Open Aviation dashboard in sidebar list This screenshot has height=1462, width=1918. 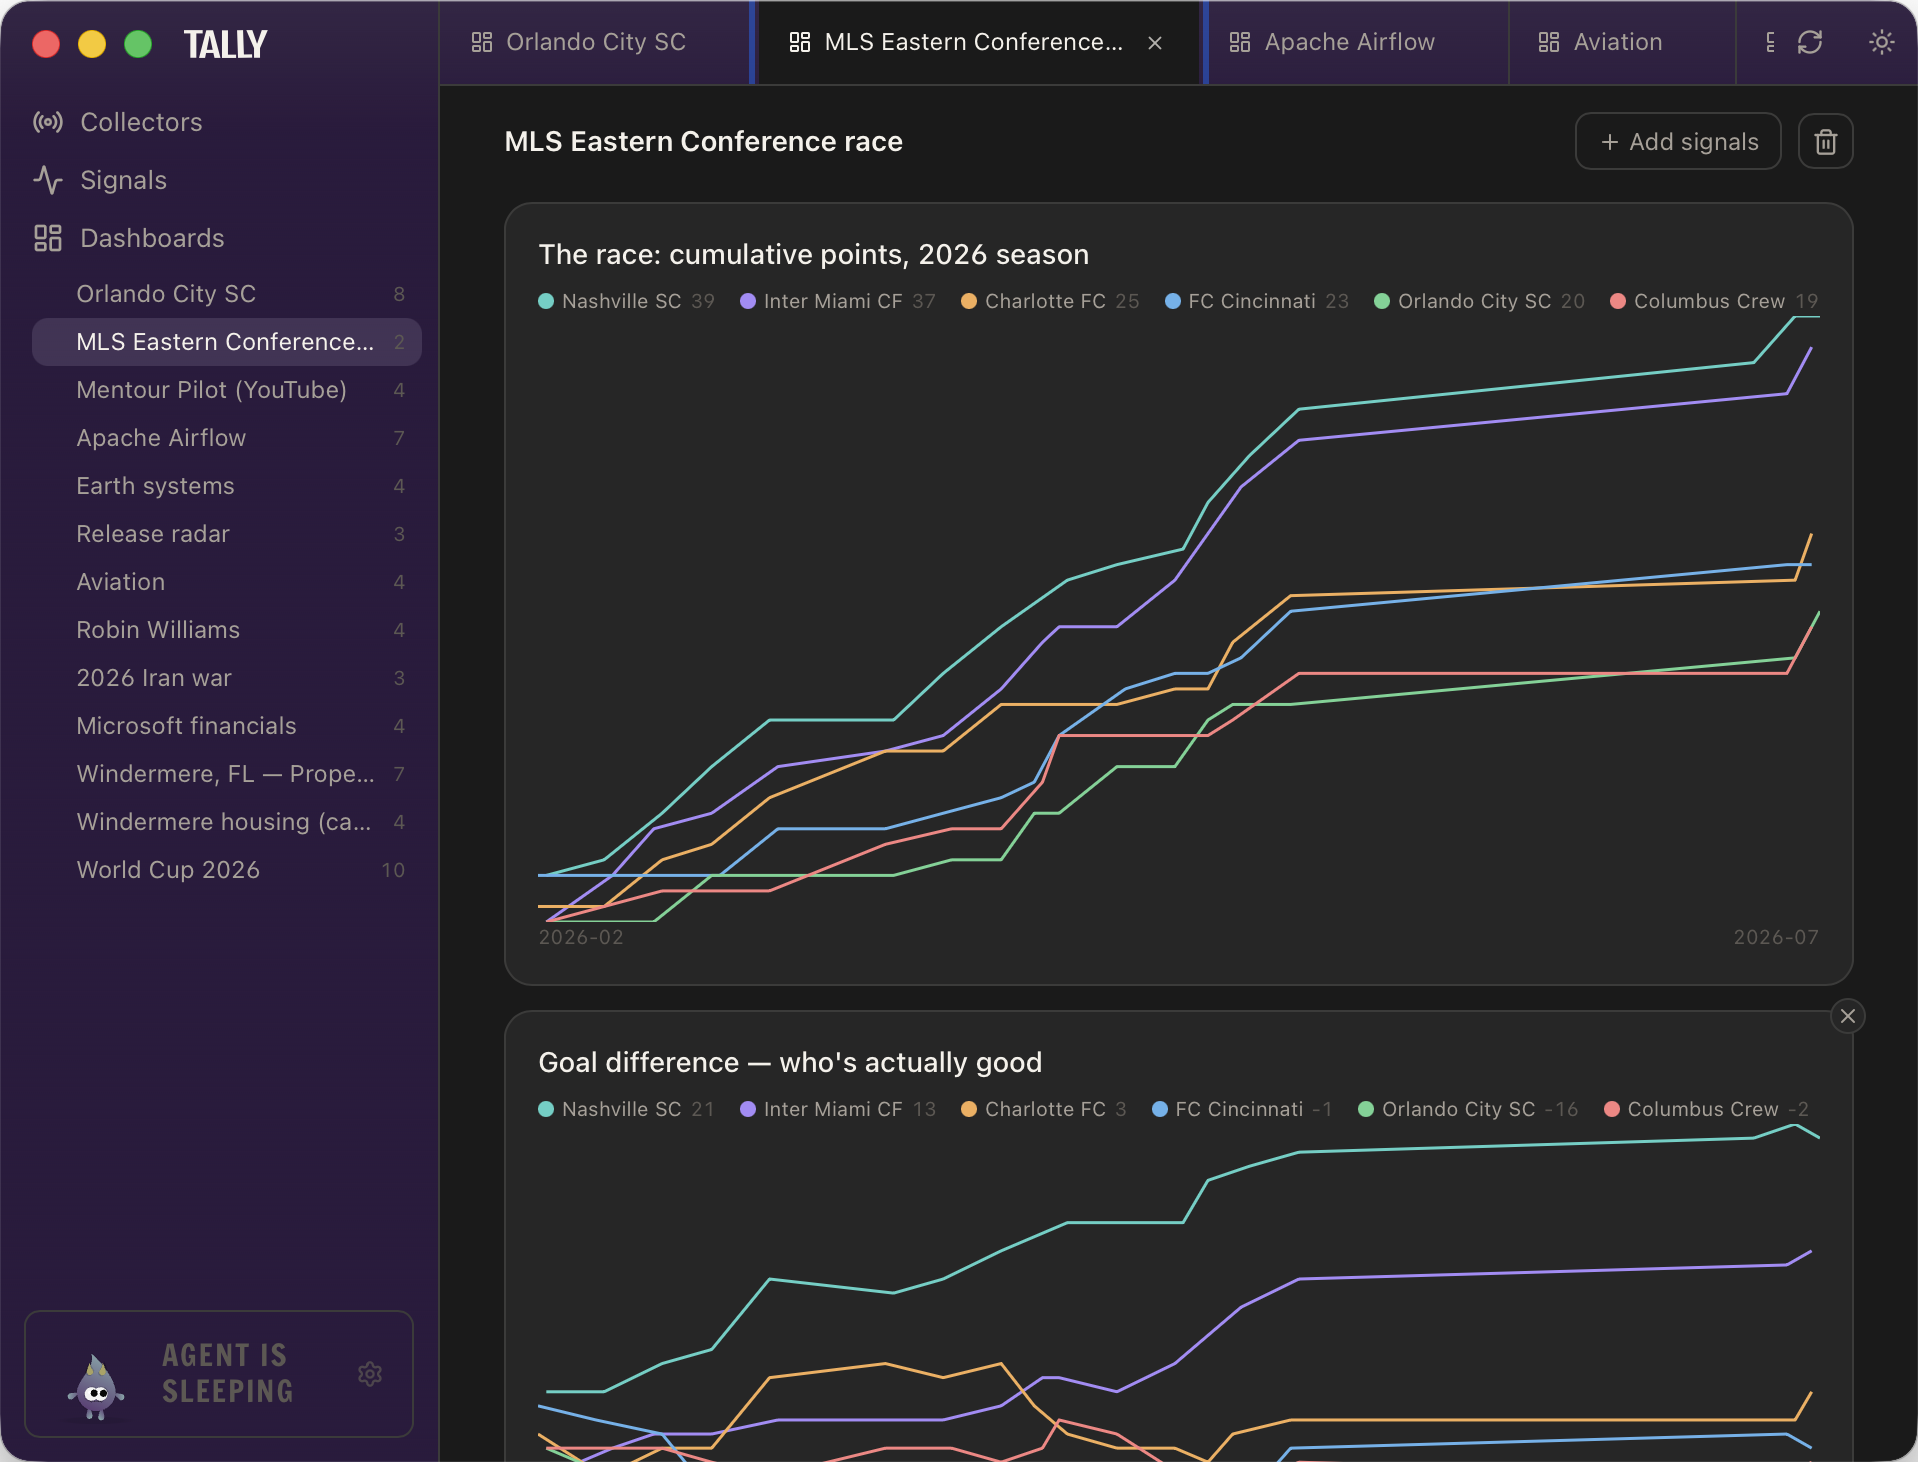[x=227, y=582]
